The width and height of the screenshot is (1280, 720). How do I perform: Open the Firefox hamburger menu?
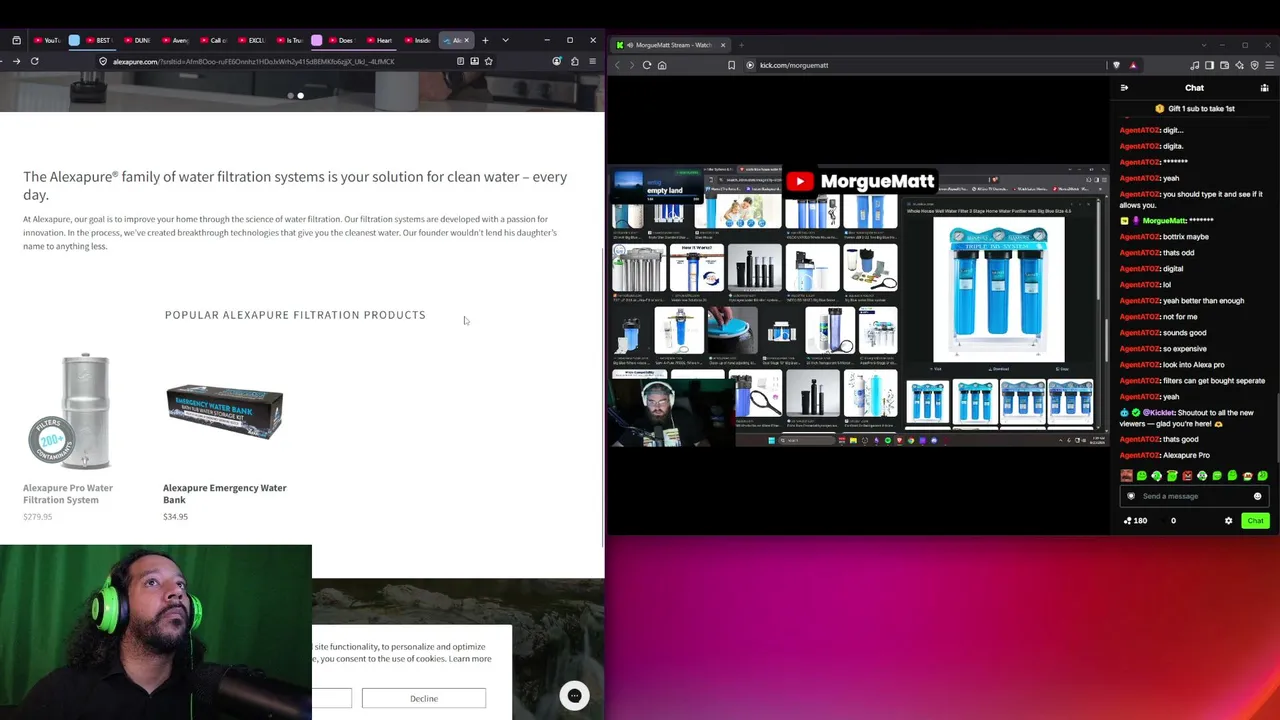tap(592, 61)
